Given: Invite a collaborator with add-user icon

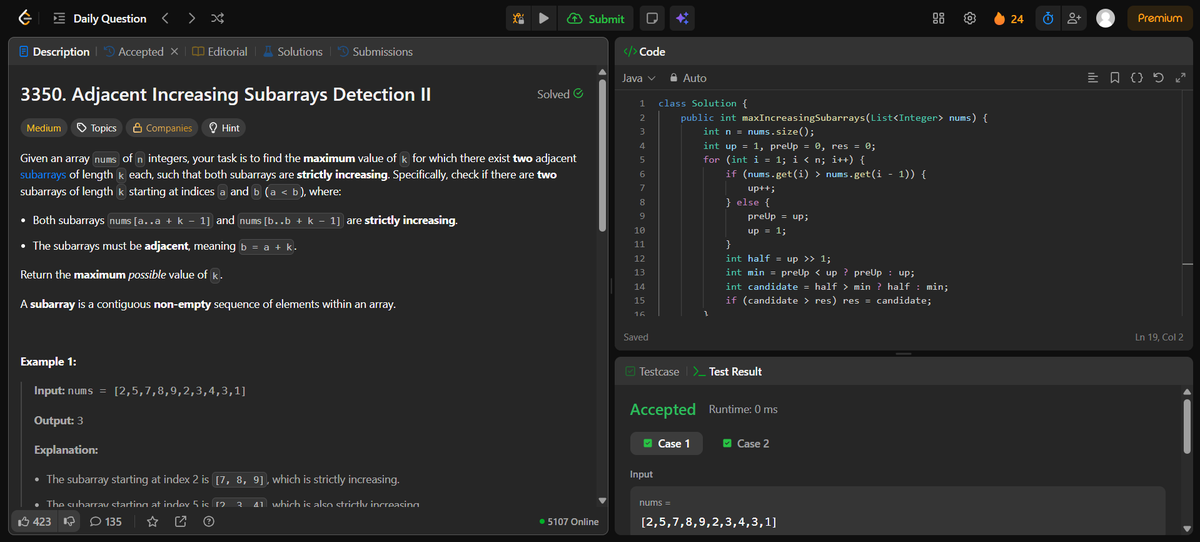Looking at the screenshot, I should coord(1075,18).
